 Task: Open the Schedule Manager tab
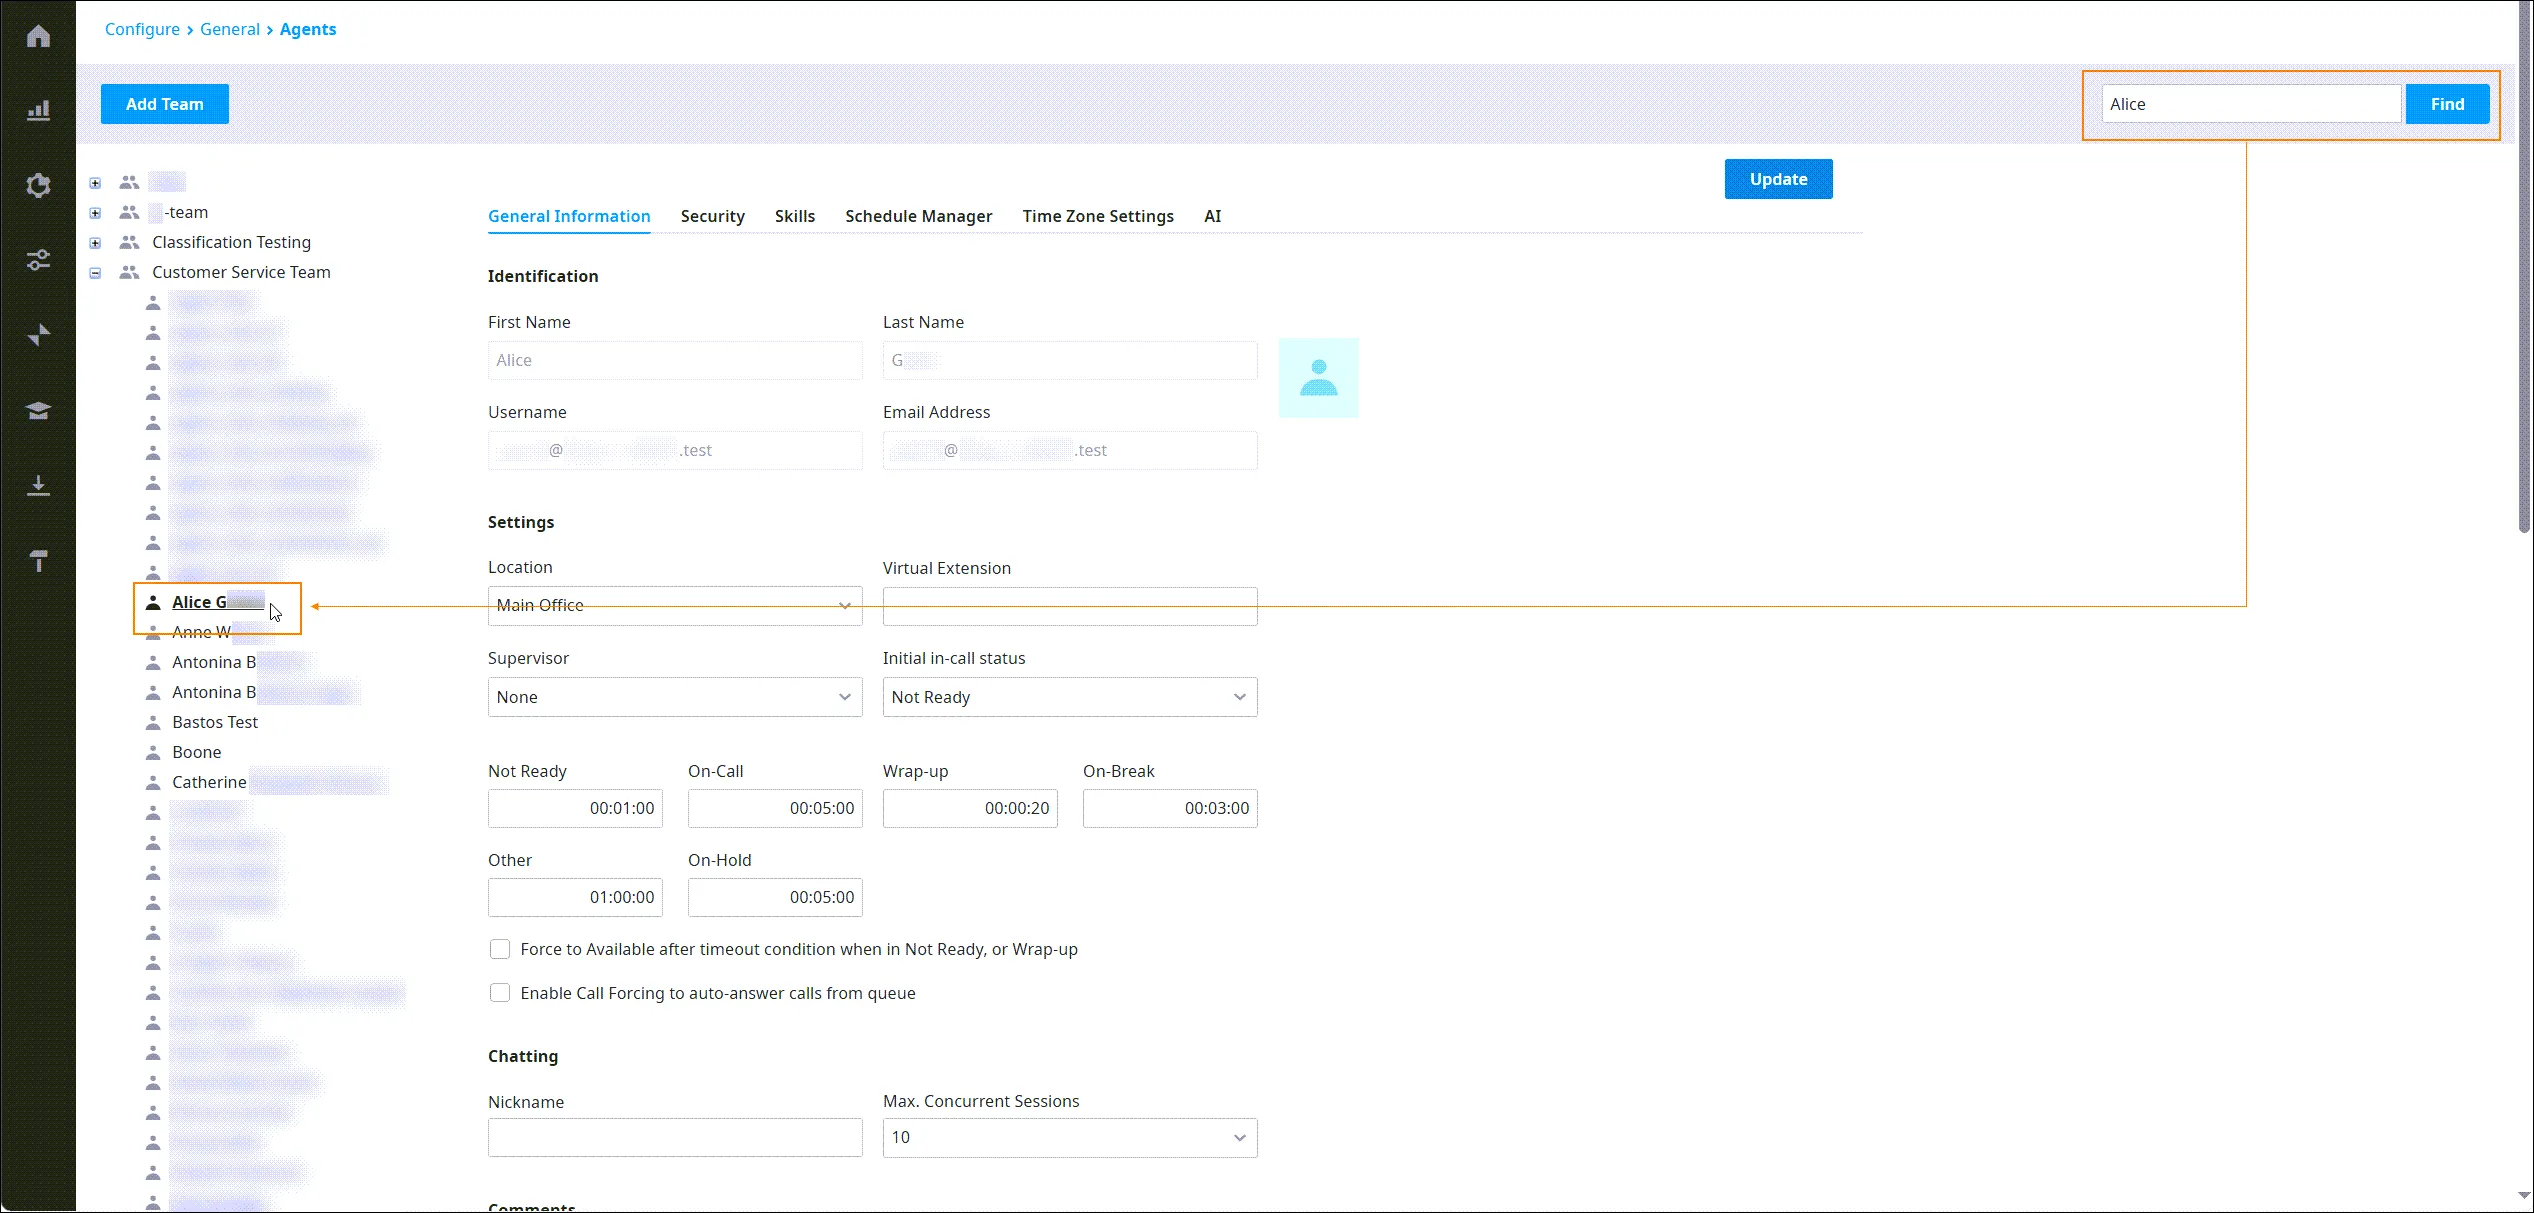point(918,216)
